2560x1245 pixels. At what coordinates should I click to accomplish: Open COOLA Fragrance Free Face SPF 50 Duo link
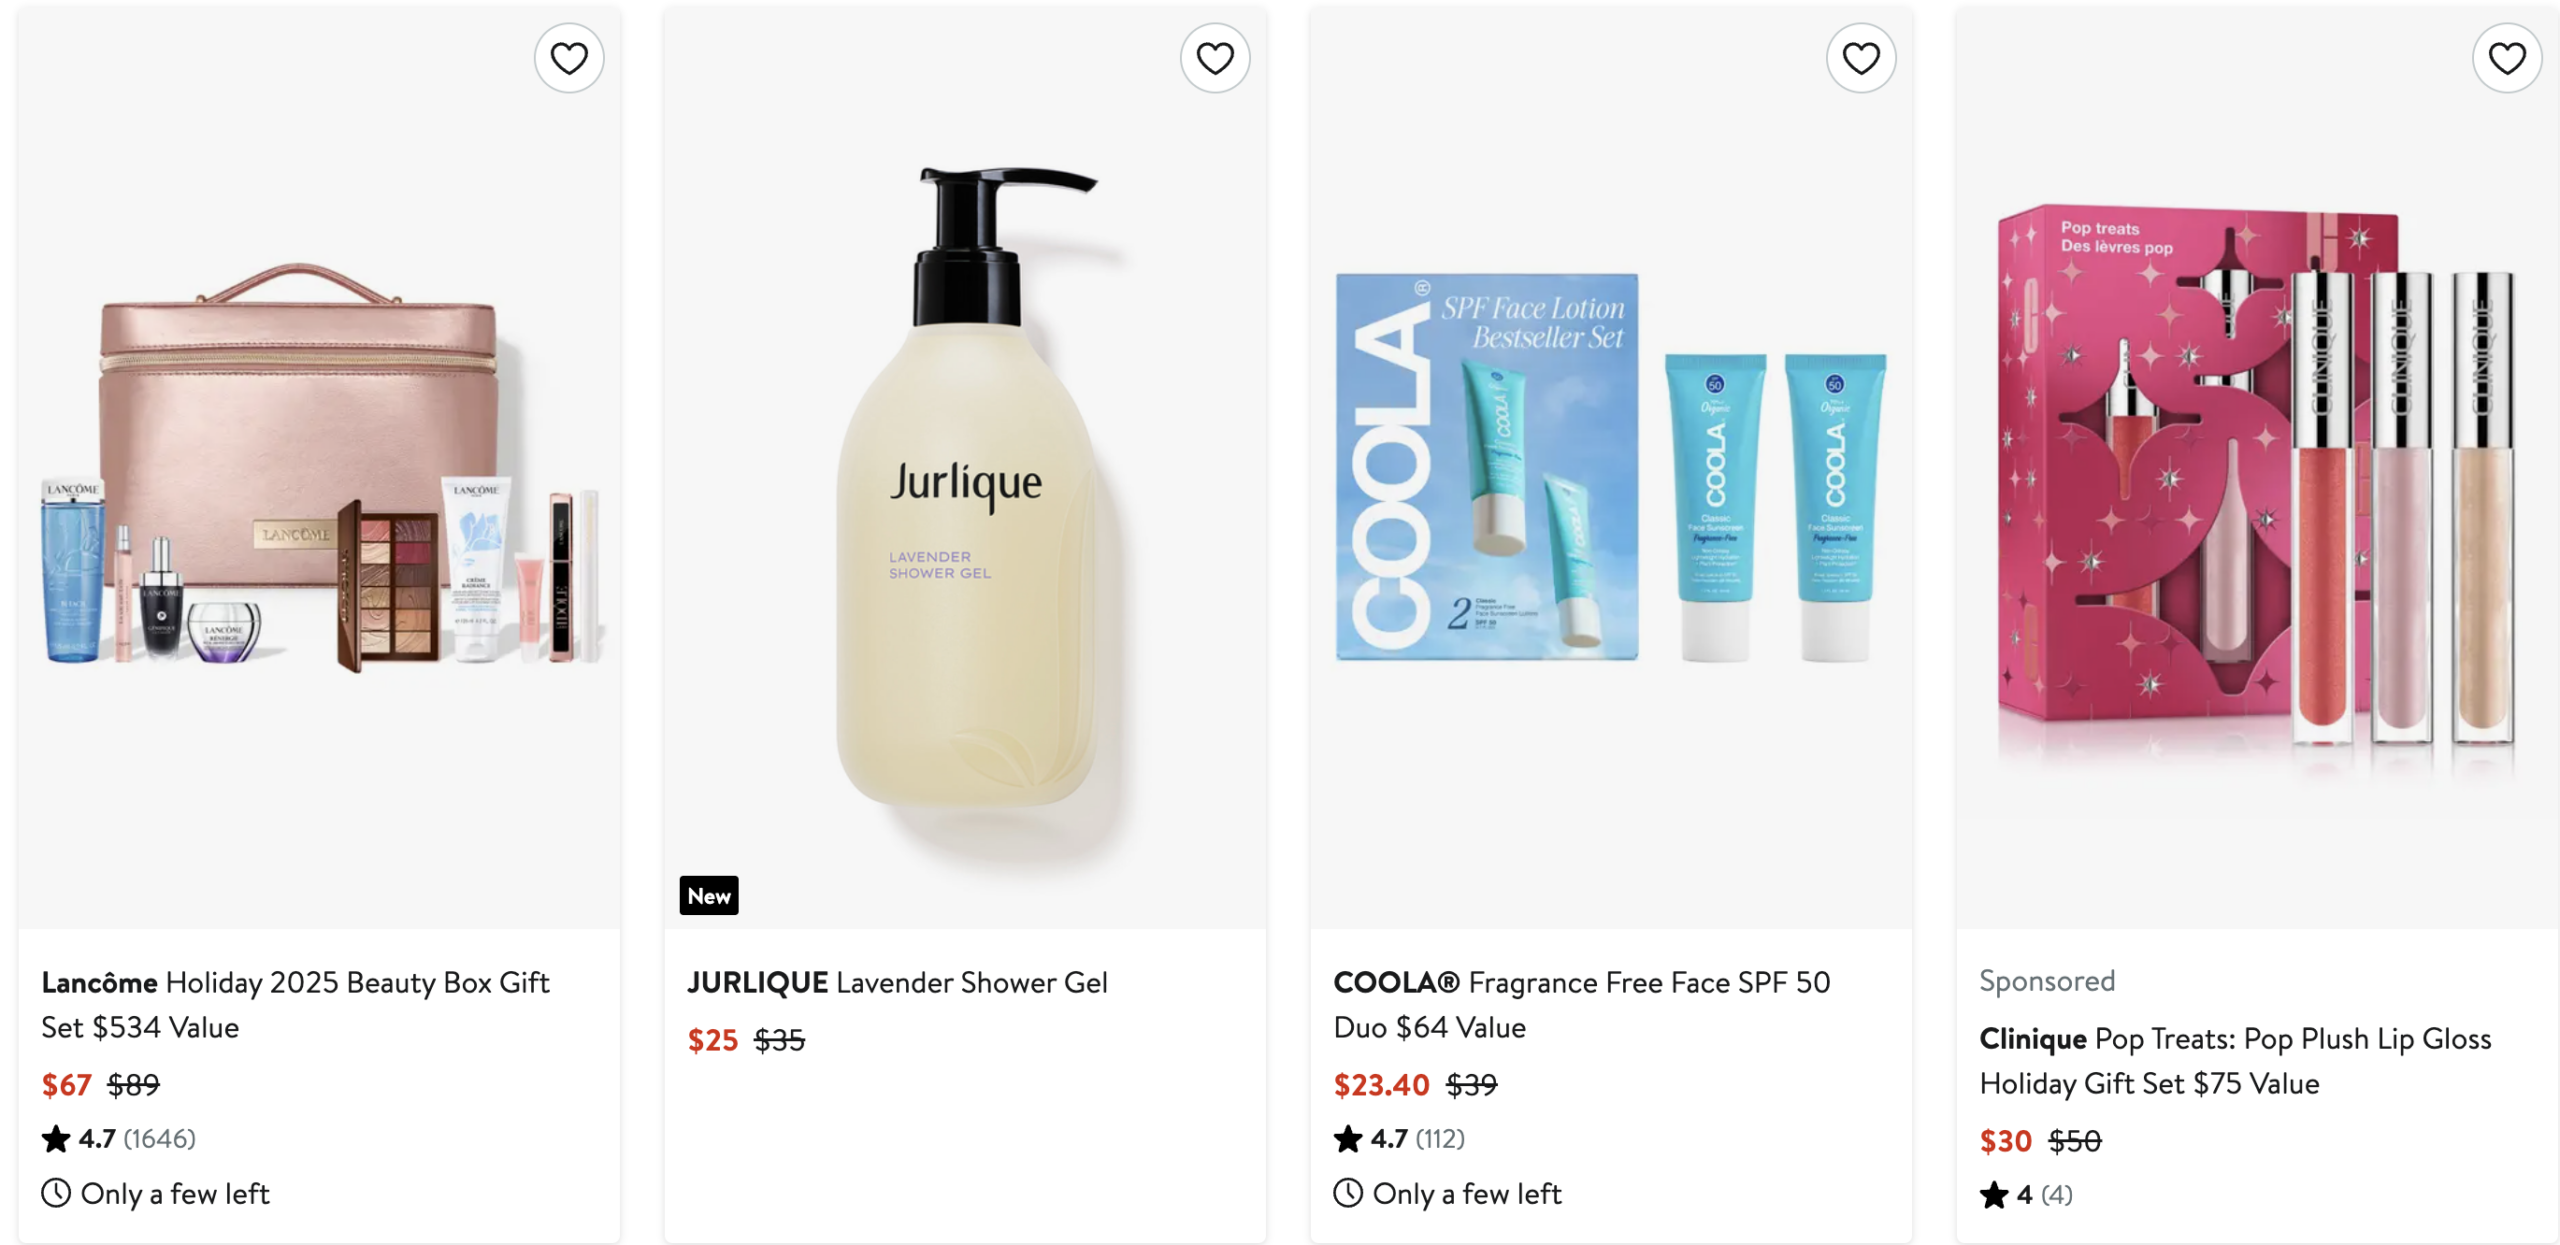click(1582, 1005)
